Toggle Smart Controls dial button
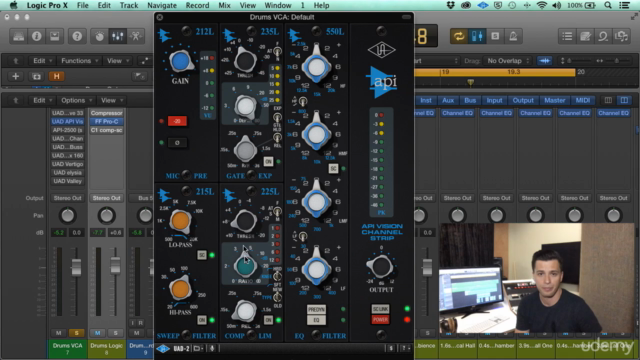The width and height of the screenshot is (640, 360). coord(100,36)
